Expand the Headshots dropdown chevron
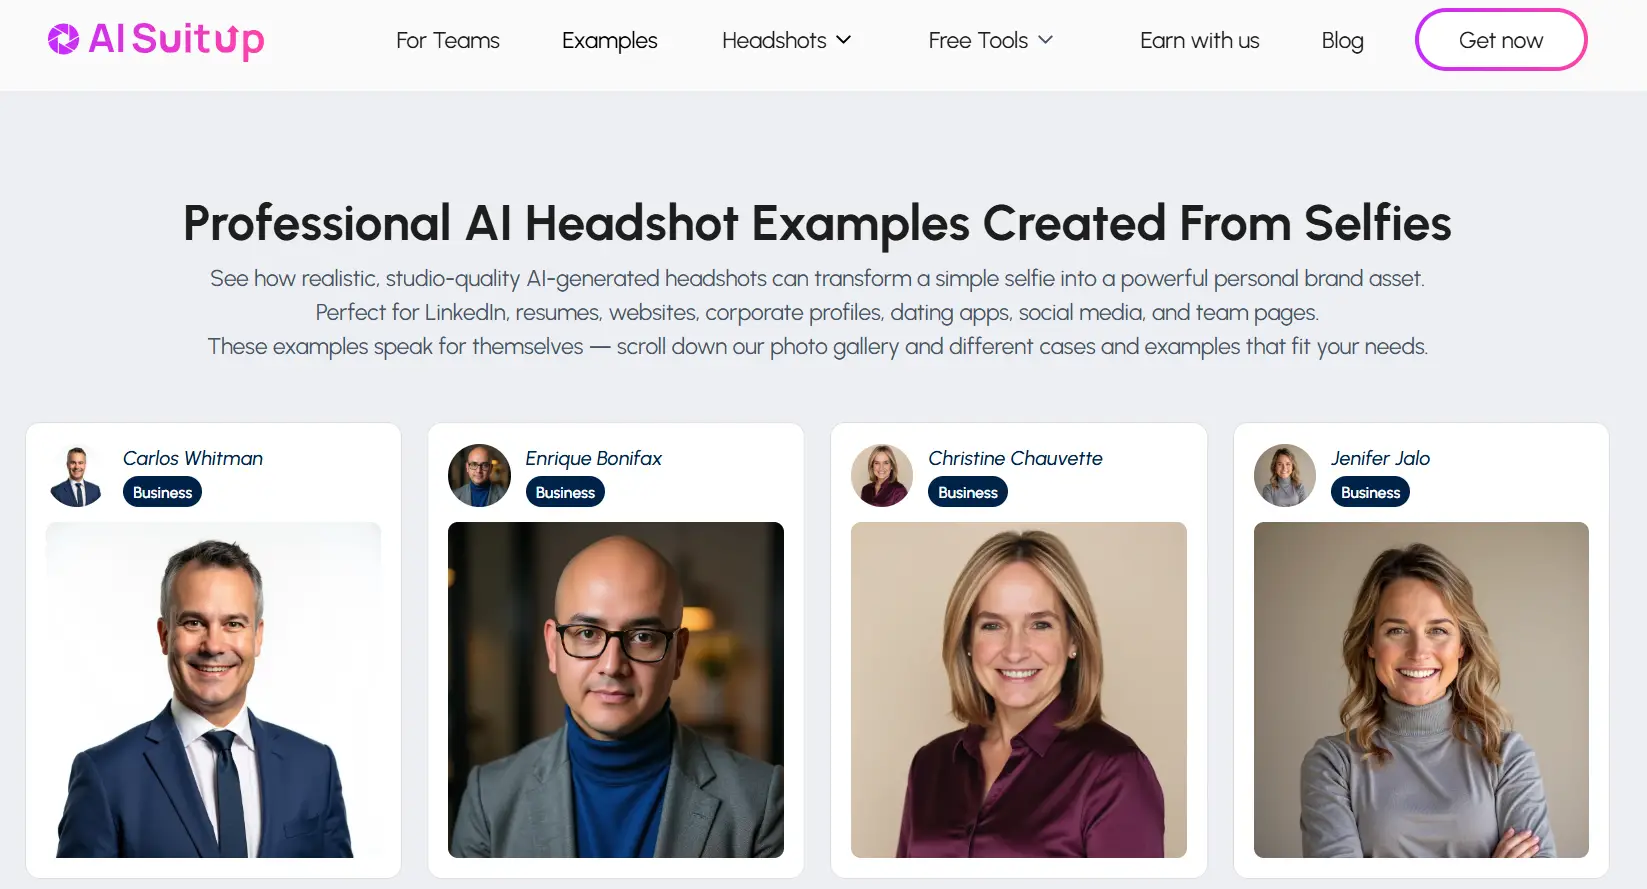 coord(843,40)
